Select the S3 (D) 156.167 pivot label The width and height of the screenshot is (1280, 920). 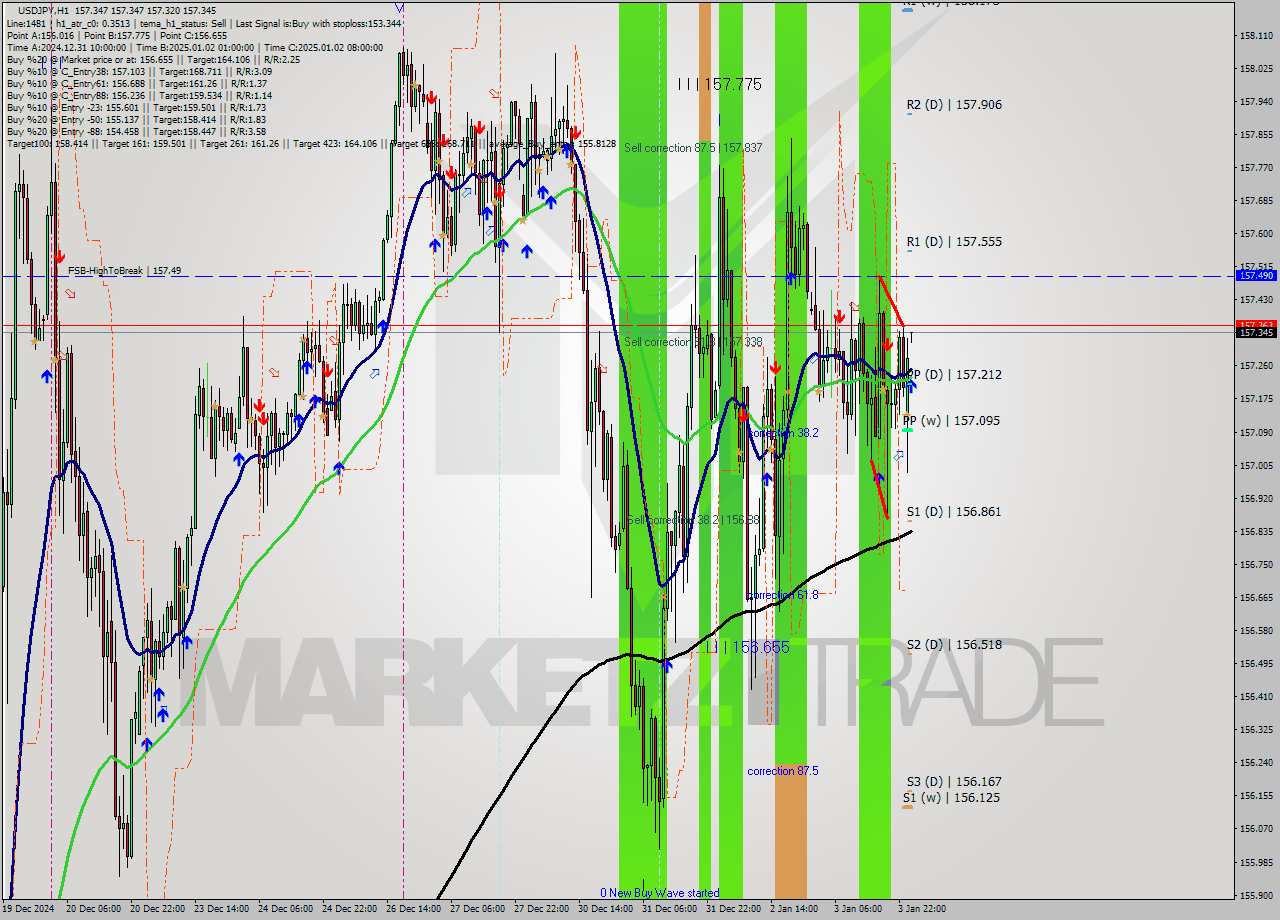pos(954,782)
